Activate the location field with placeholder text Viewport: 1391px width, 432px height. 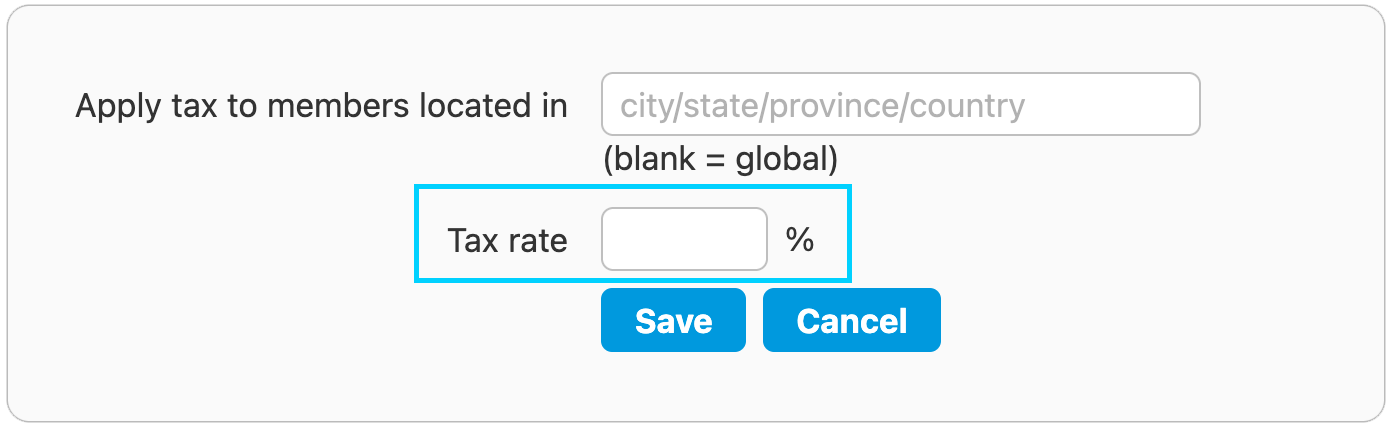click(900, 104)
